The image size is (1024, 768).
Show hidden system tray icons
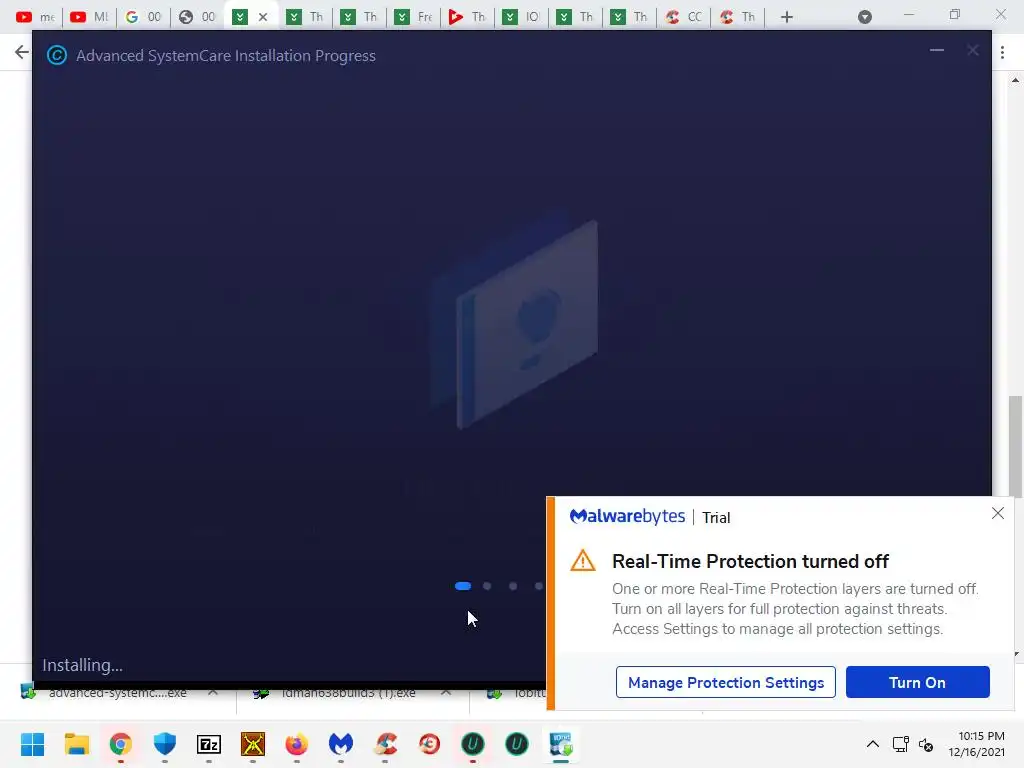click(x=872, y=744)
